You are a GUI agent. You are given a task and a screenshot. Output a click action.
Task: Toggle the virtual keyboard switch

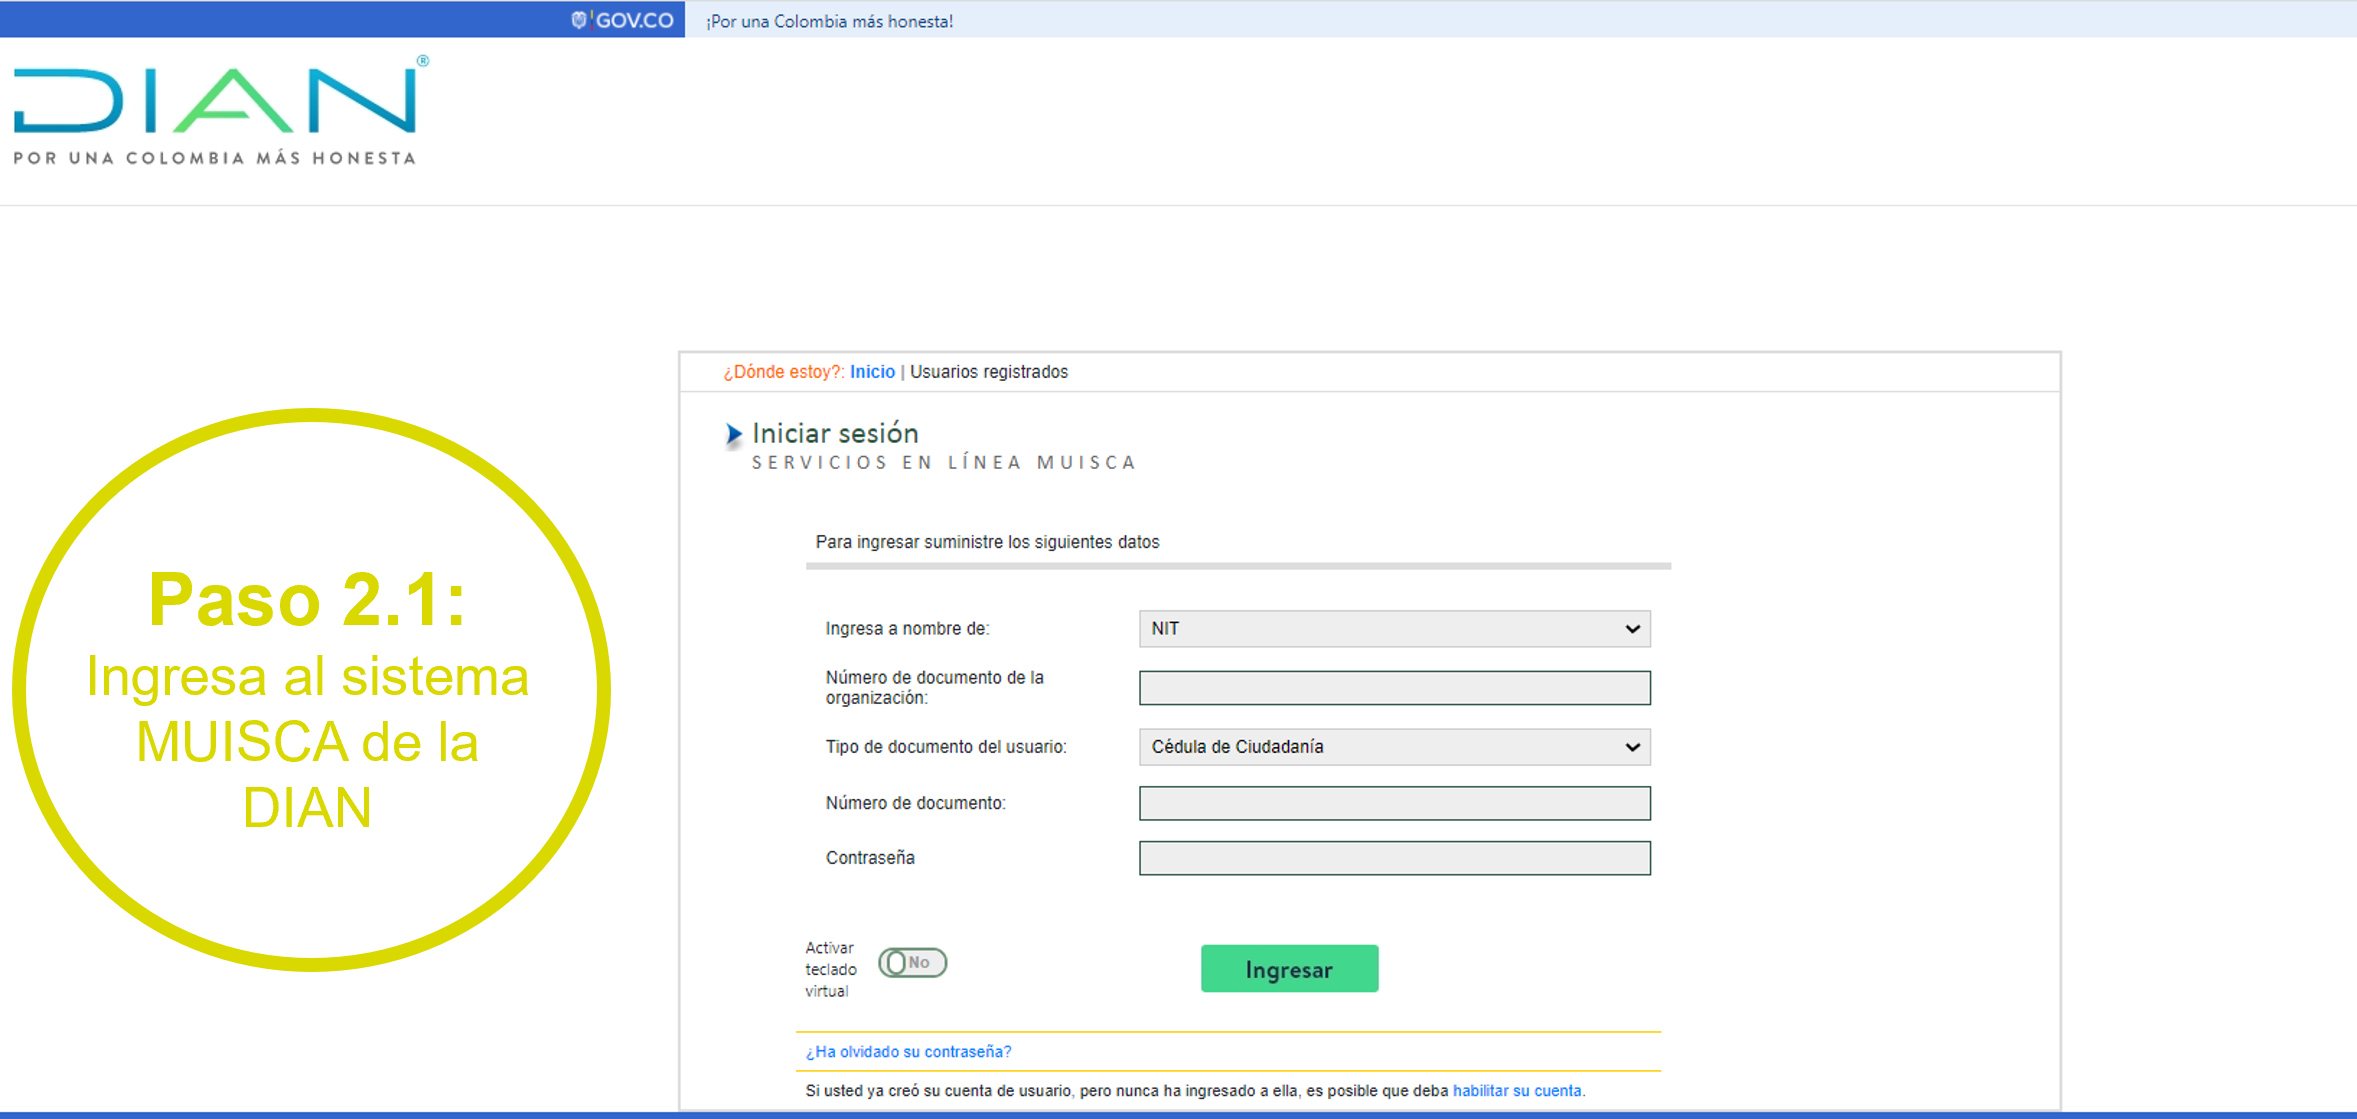click(912, 963)
